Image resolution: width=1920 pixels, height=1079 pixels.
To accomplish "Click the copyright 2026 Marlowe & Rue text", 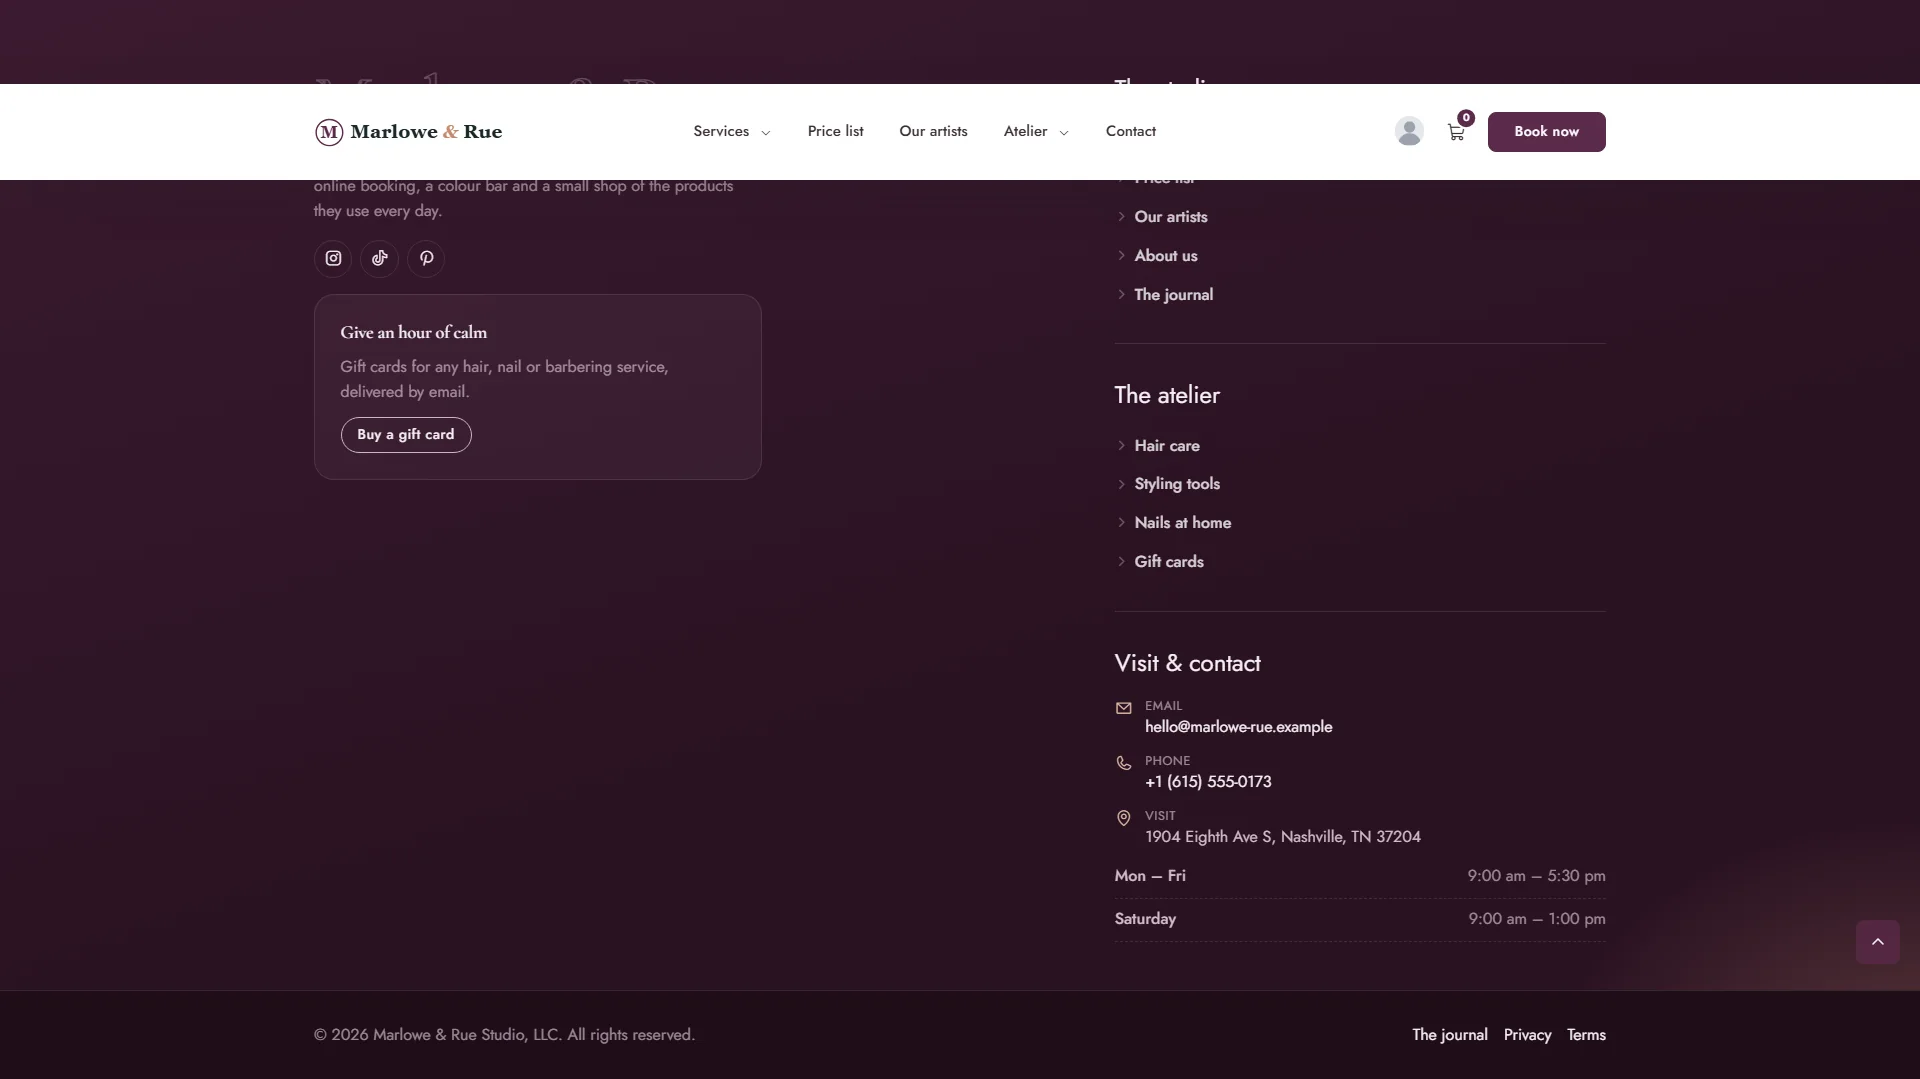I will [x=504, y=1035].
